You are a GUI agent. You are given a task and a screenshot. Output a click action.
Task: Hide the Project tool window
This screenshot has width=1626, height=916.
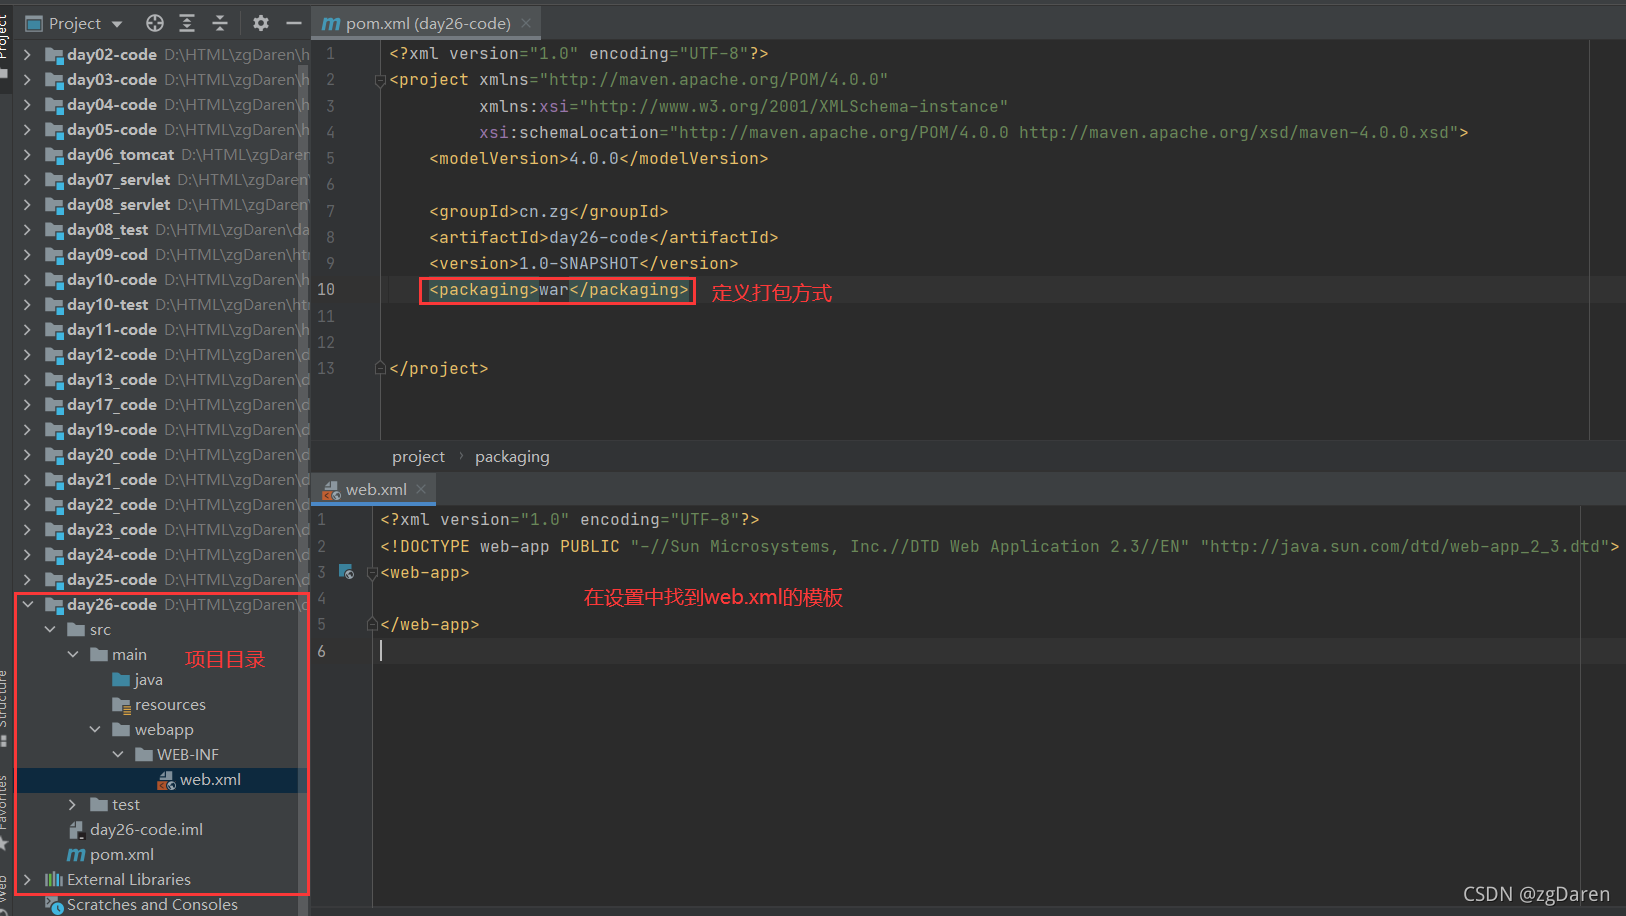coord(293,23)
